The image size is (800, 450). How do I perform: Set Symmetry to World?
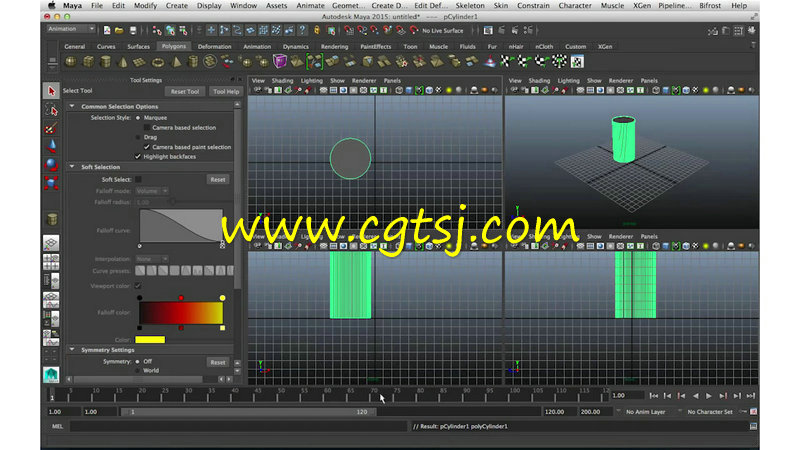click(x=138, y=371)
